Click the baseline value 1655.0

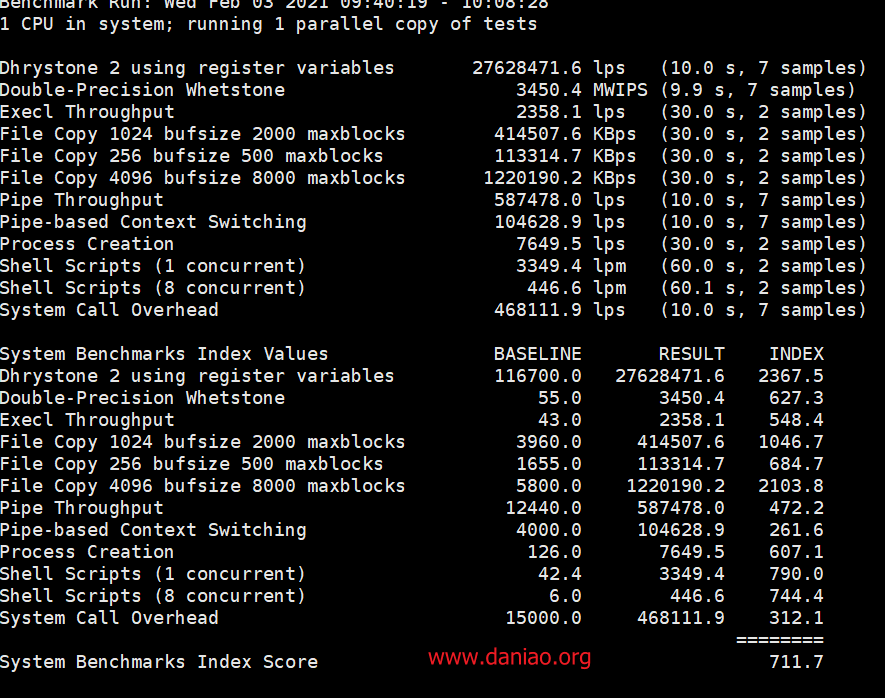coord(549,464)
